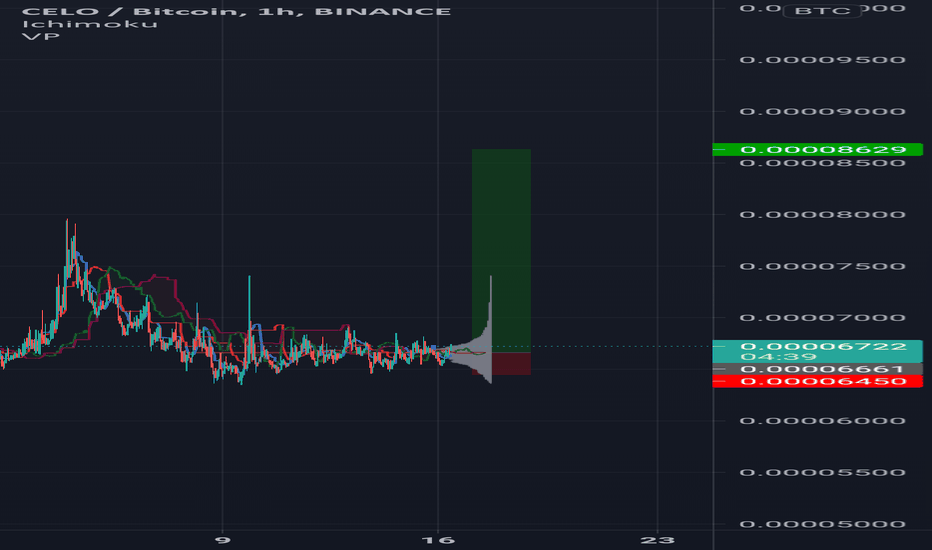Click the green take-profit label 0.00008629
This screenshot has width=932, height=550.
pos(818,149)
